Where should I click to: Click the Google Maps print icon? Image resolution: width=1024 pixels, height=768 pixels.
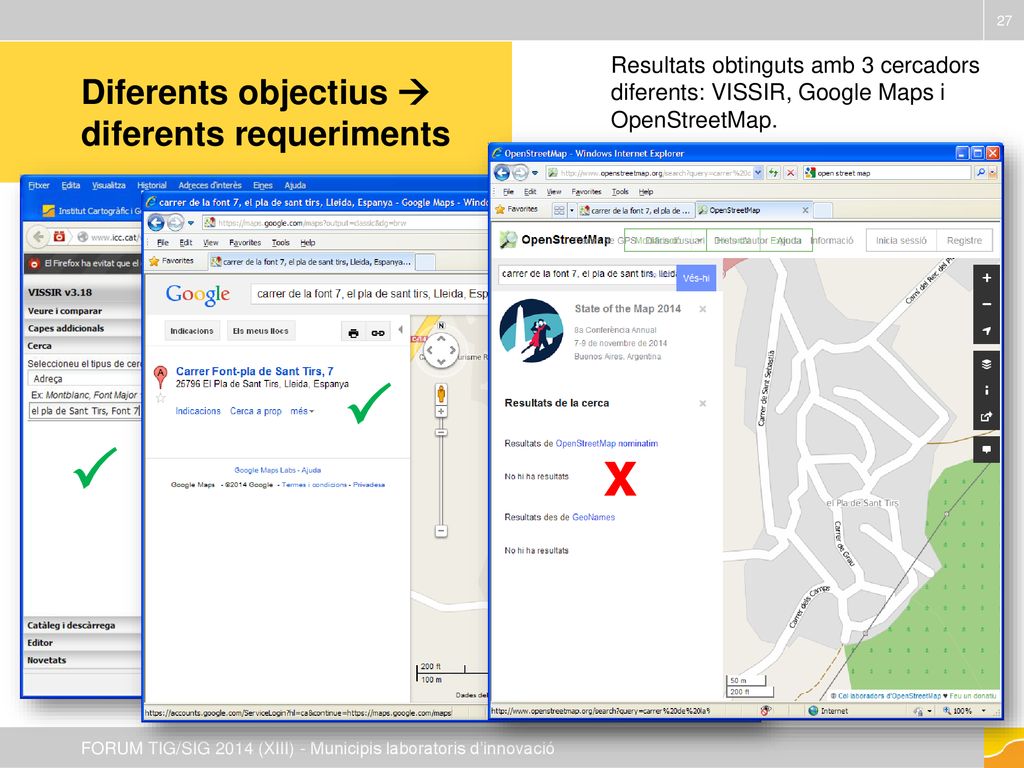353,332
